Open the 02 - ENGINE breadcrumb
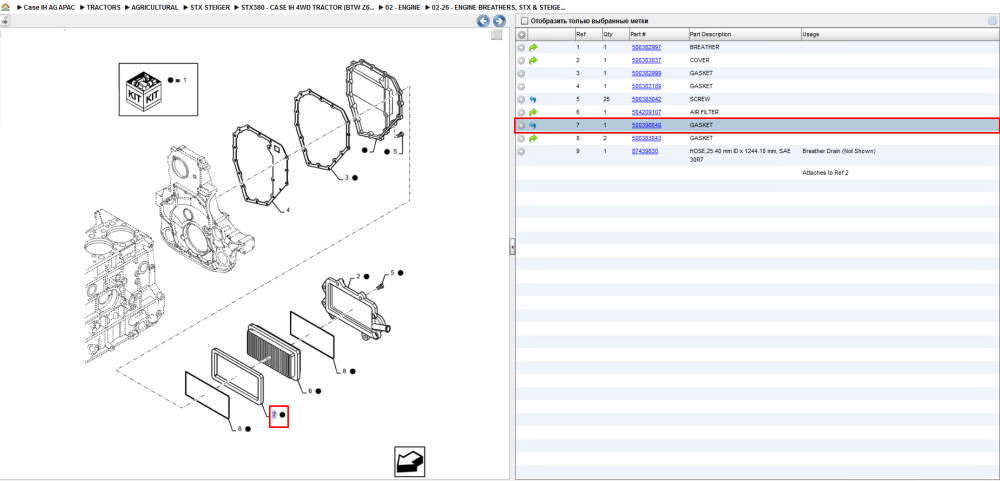1000x481 pixels. coord(402,7)
